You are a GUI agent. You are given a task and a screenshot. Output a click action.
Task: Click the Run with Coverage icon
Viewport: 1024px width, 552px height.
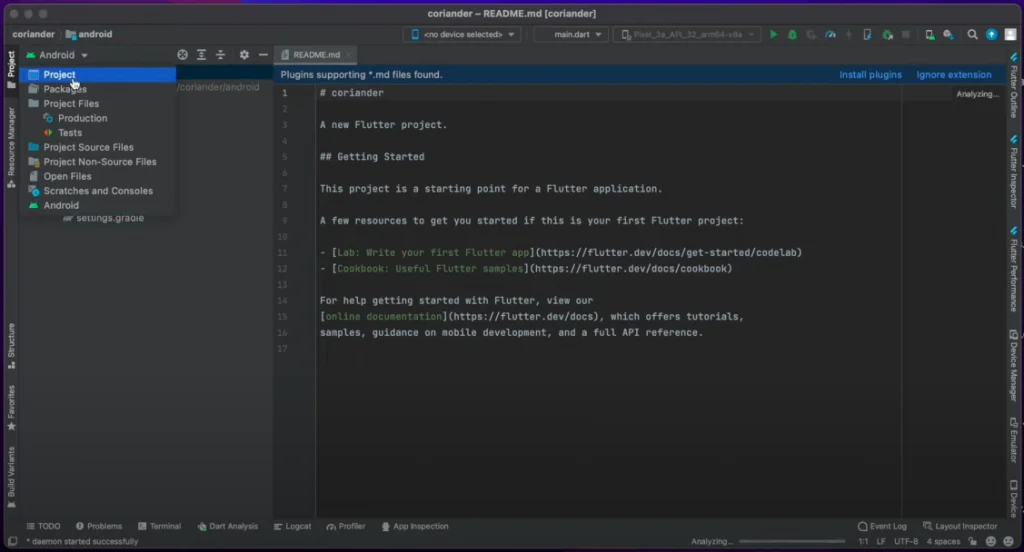pyautogui.click(x=811, y=35)
